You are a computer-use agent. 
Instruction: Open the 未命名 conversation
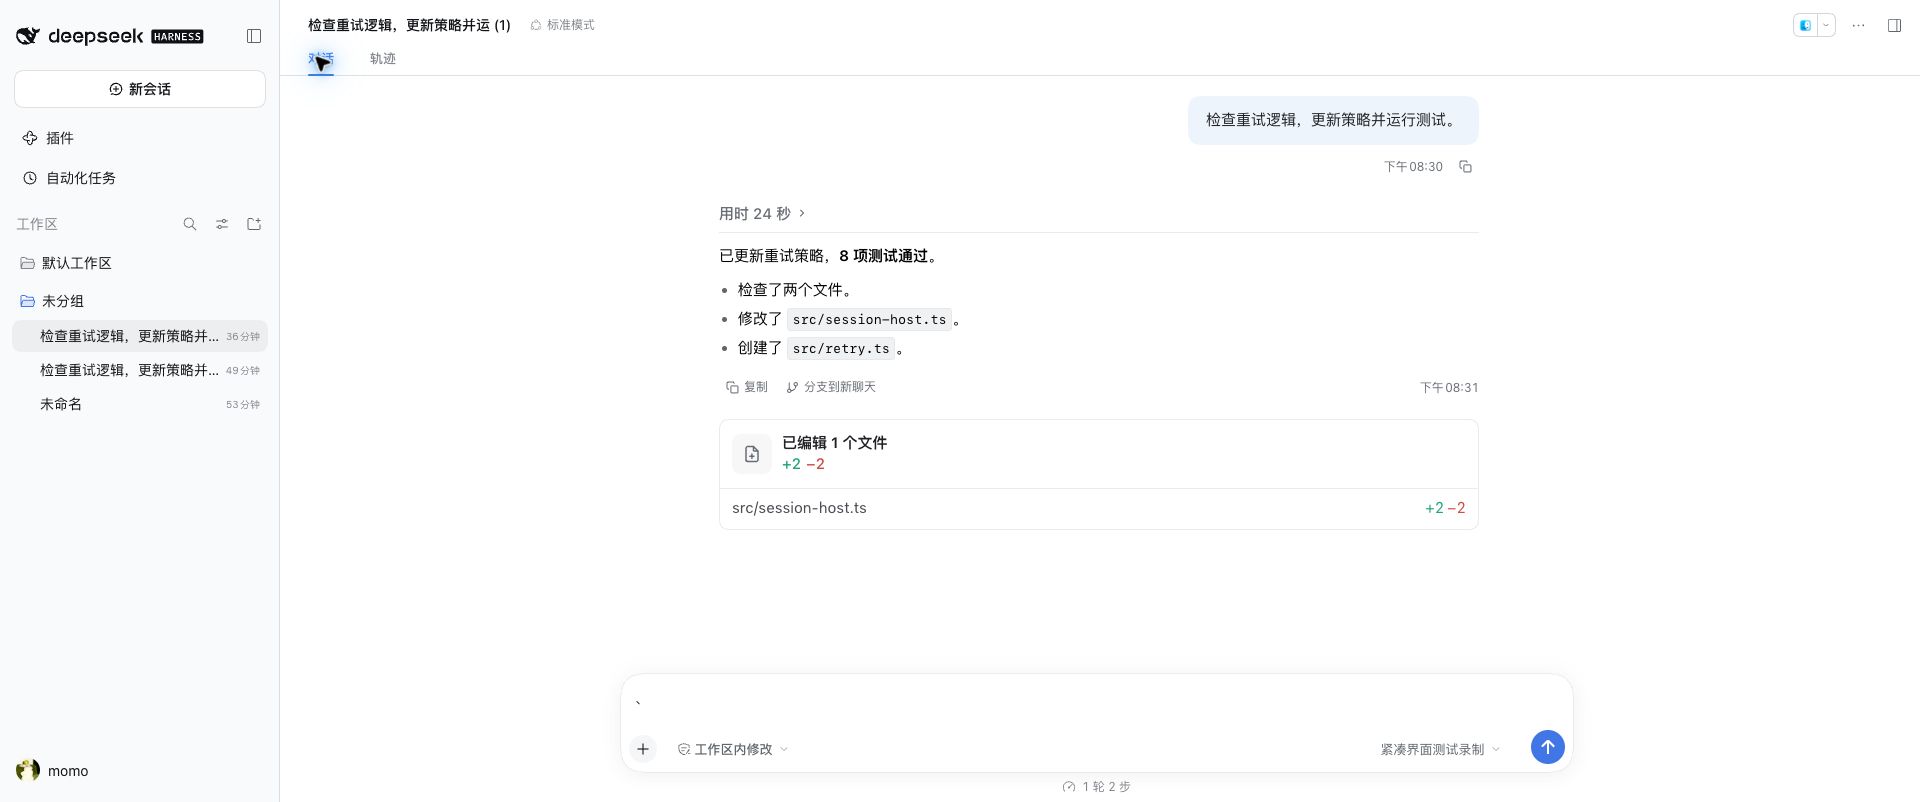(x=140, y=404)
